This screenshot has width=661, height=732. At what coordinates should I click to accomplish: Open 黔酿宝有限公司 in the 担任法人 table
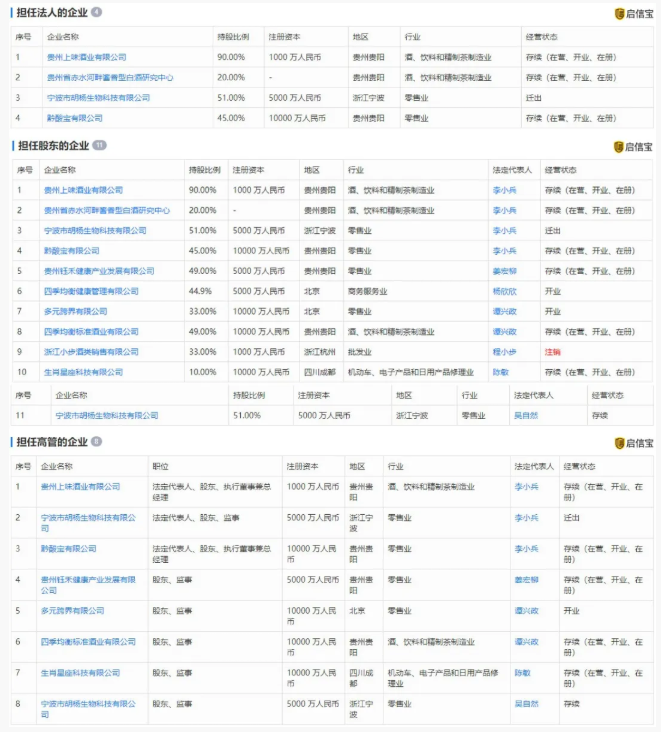click(75, 118)
